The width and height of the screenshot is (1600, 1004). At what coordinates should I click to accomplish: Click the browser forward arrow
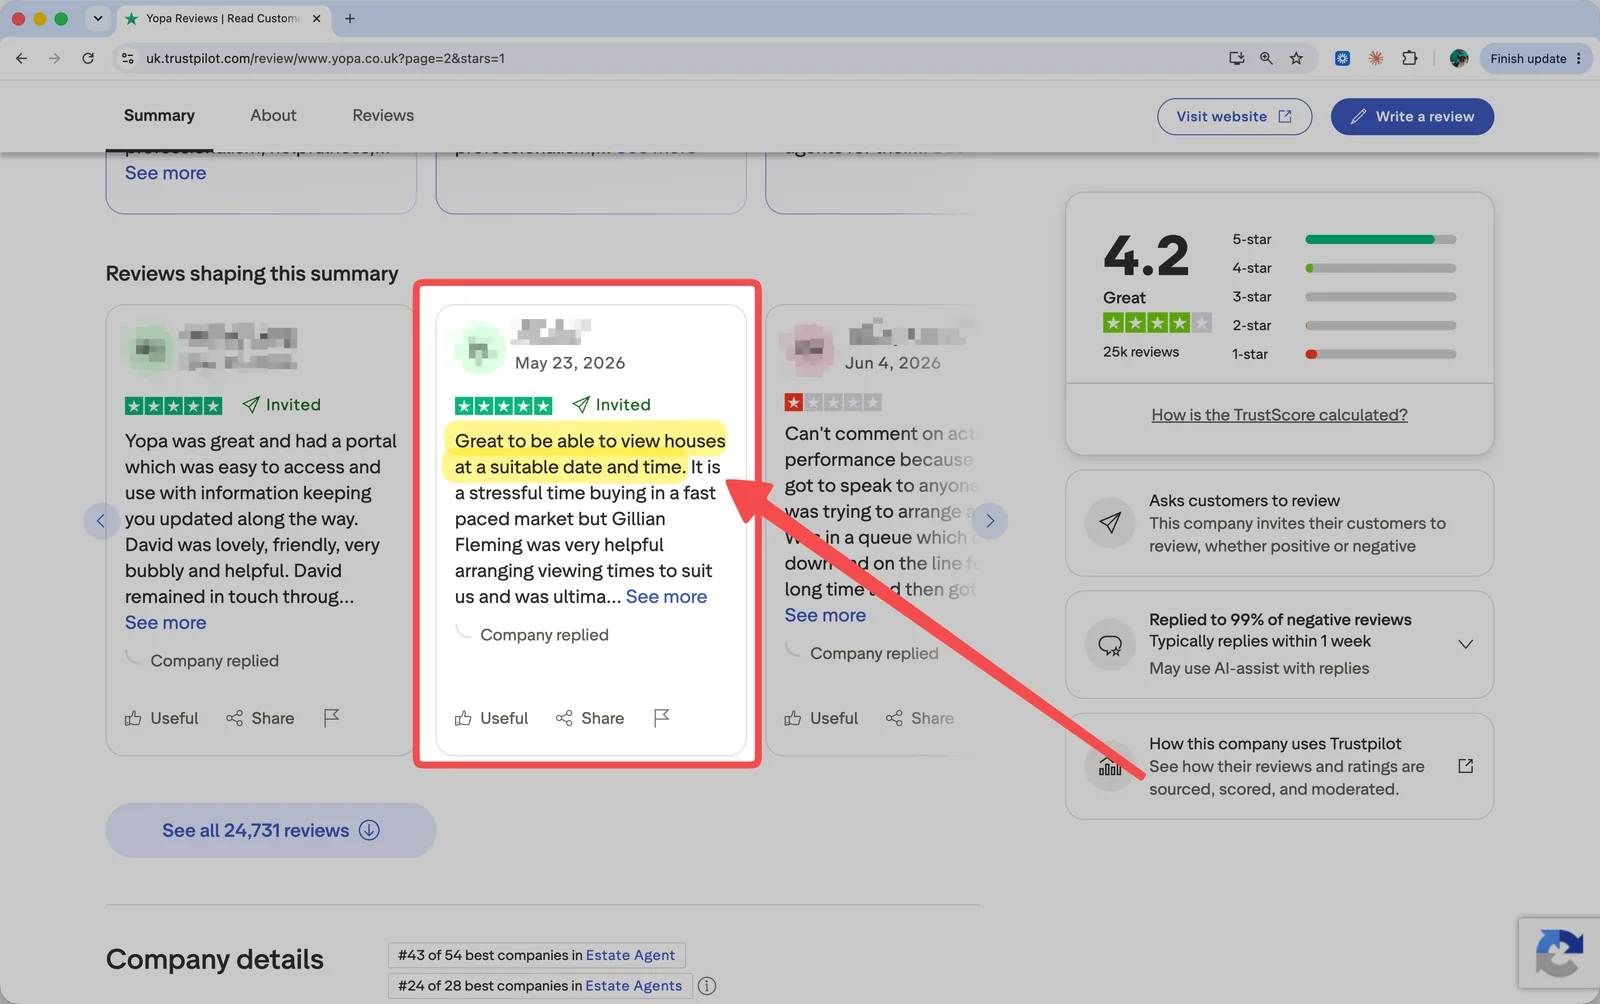(x=54, y=58)
